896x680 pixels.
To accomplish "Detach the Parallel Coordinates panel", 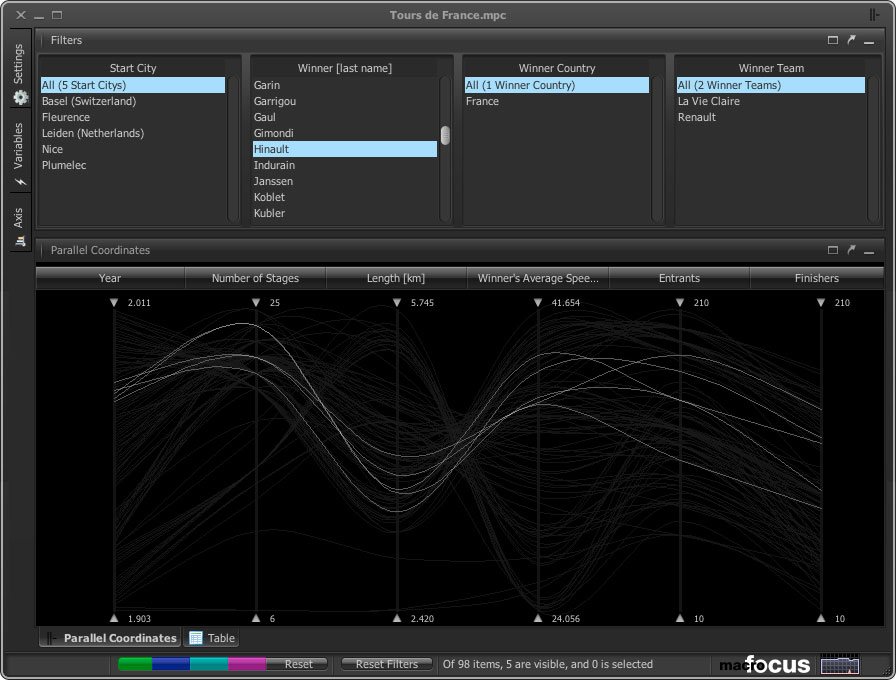I will (x=851, y=251).
